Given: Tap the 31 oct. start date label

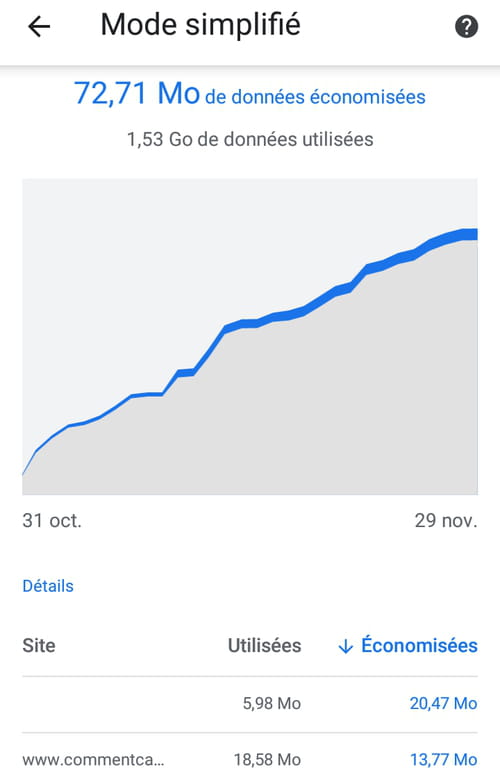Looking at the screenshot, I should pyautogui.click(x=52, y=520).
